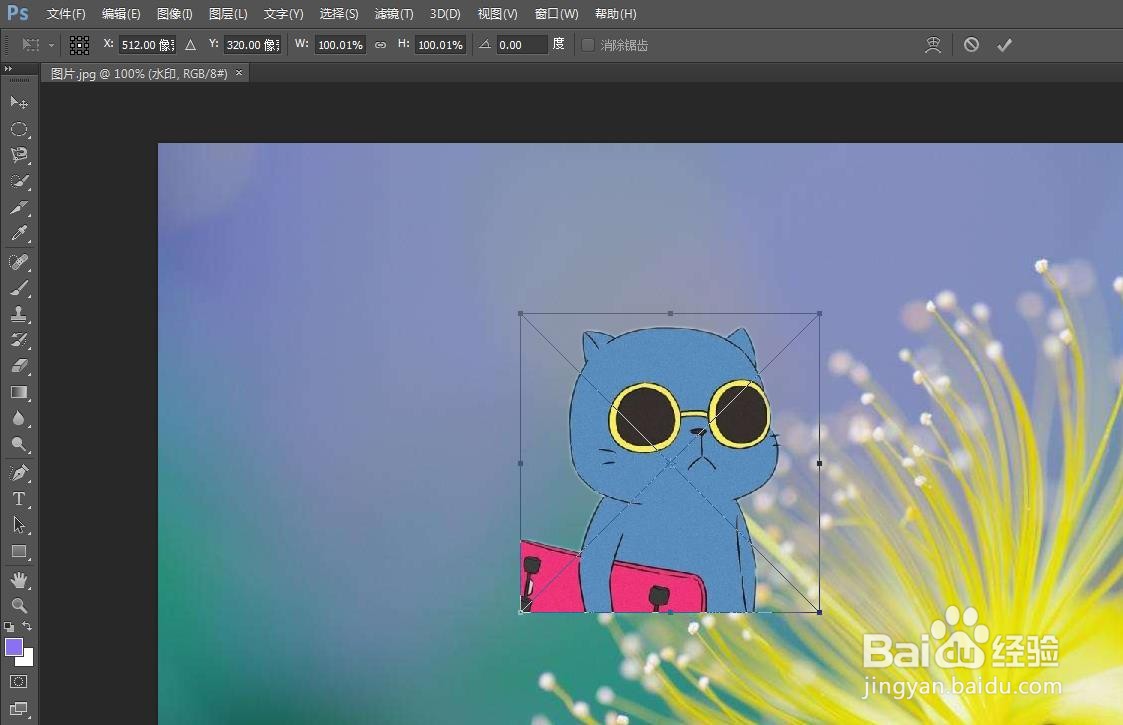
Task: Open the 文字(Y) menu
Action: [284, 14]
